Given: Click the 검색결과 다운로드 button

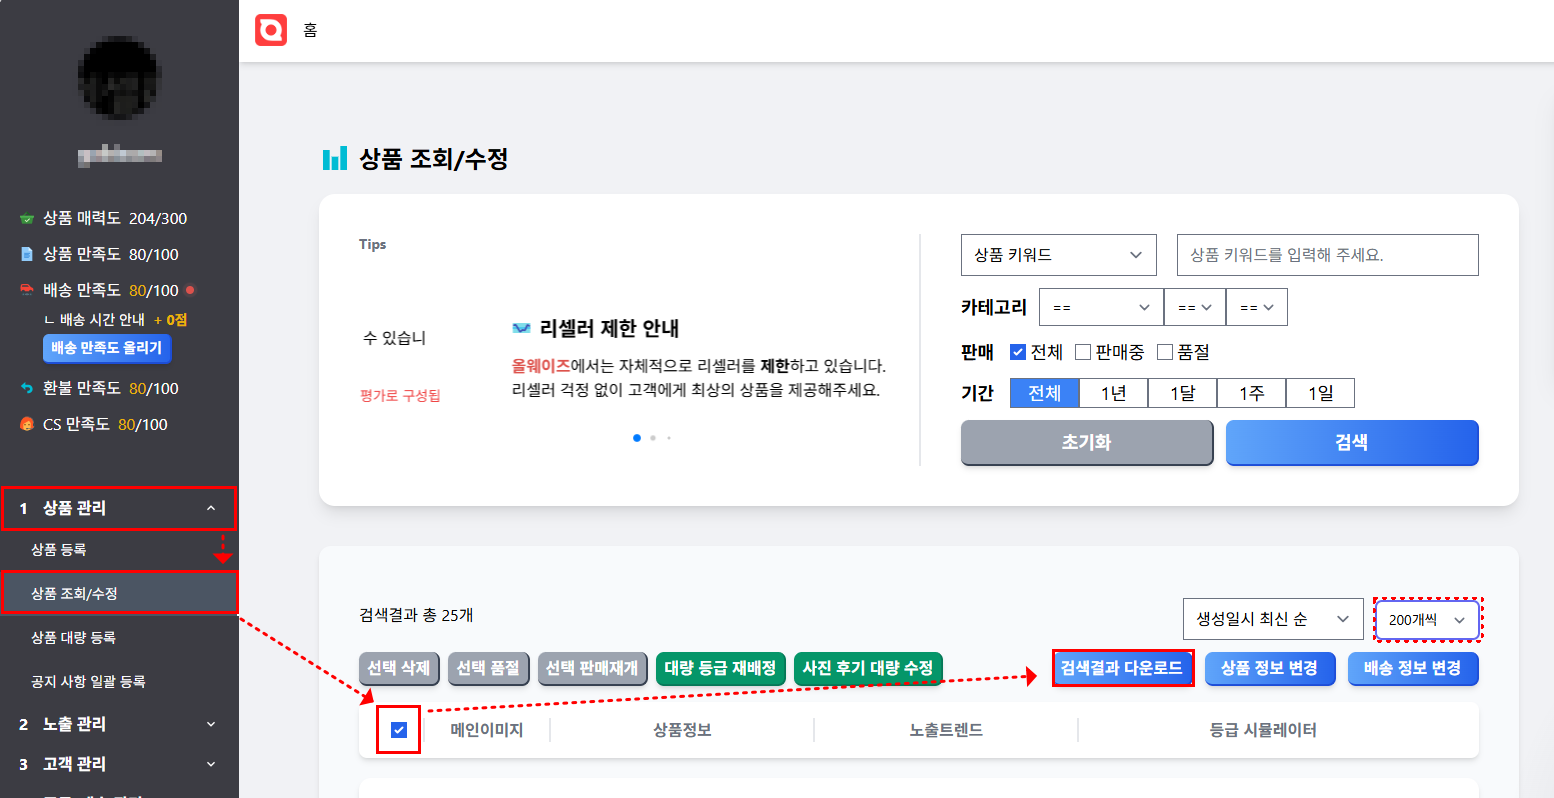Looking at the screenshot, I should 1121,668.
